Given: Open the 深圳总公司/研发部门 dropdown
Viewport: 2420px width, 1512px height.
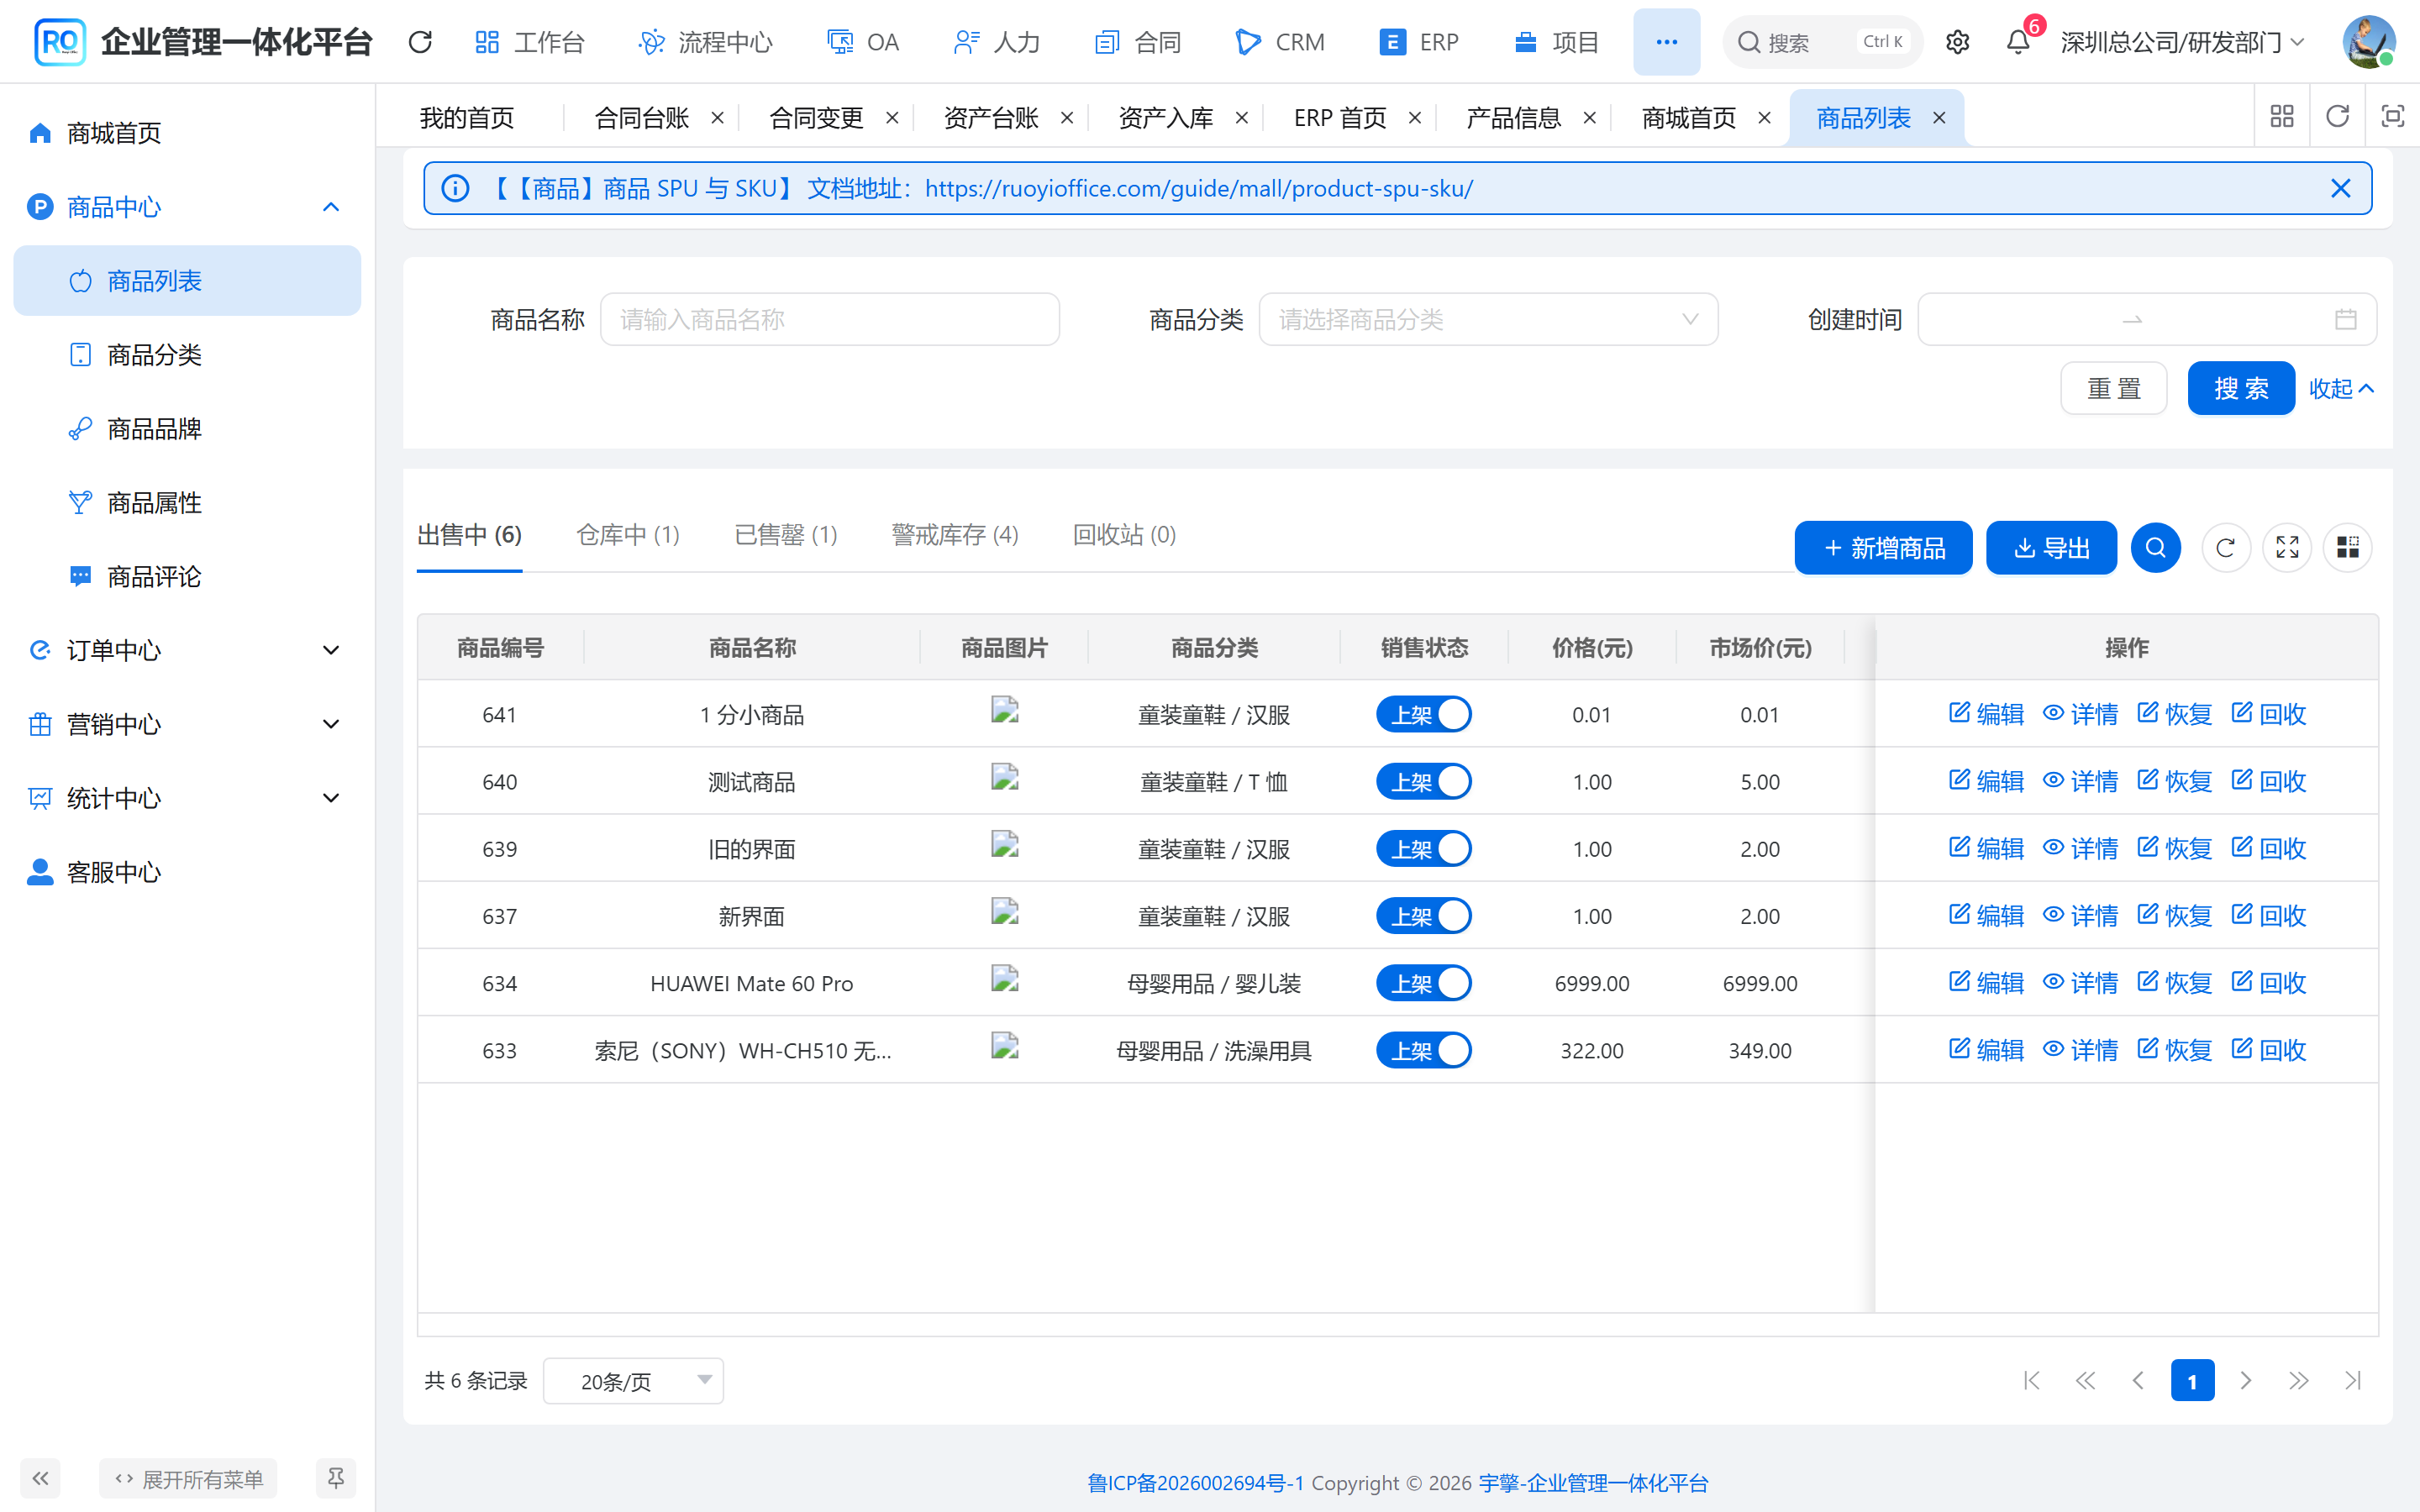Looking at the screenshot, I should click(2182, 42).
